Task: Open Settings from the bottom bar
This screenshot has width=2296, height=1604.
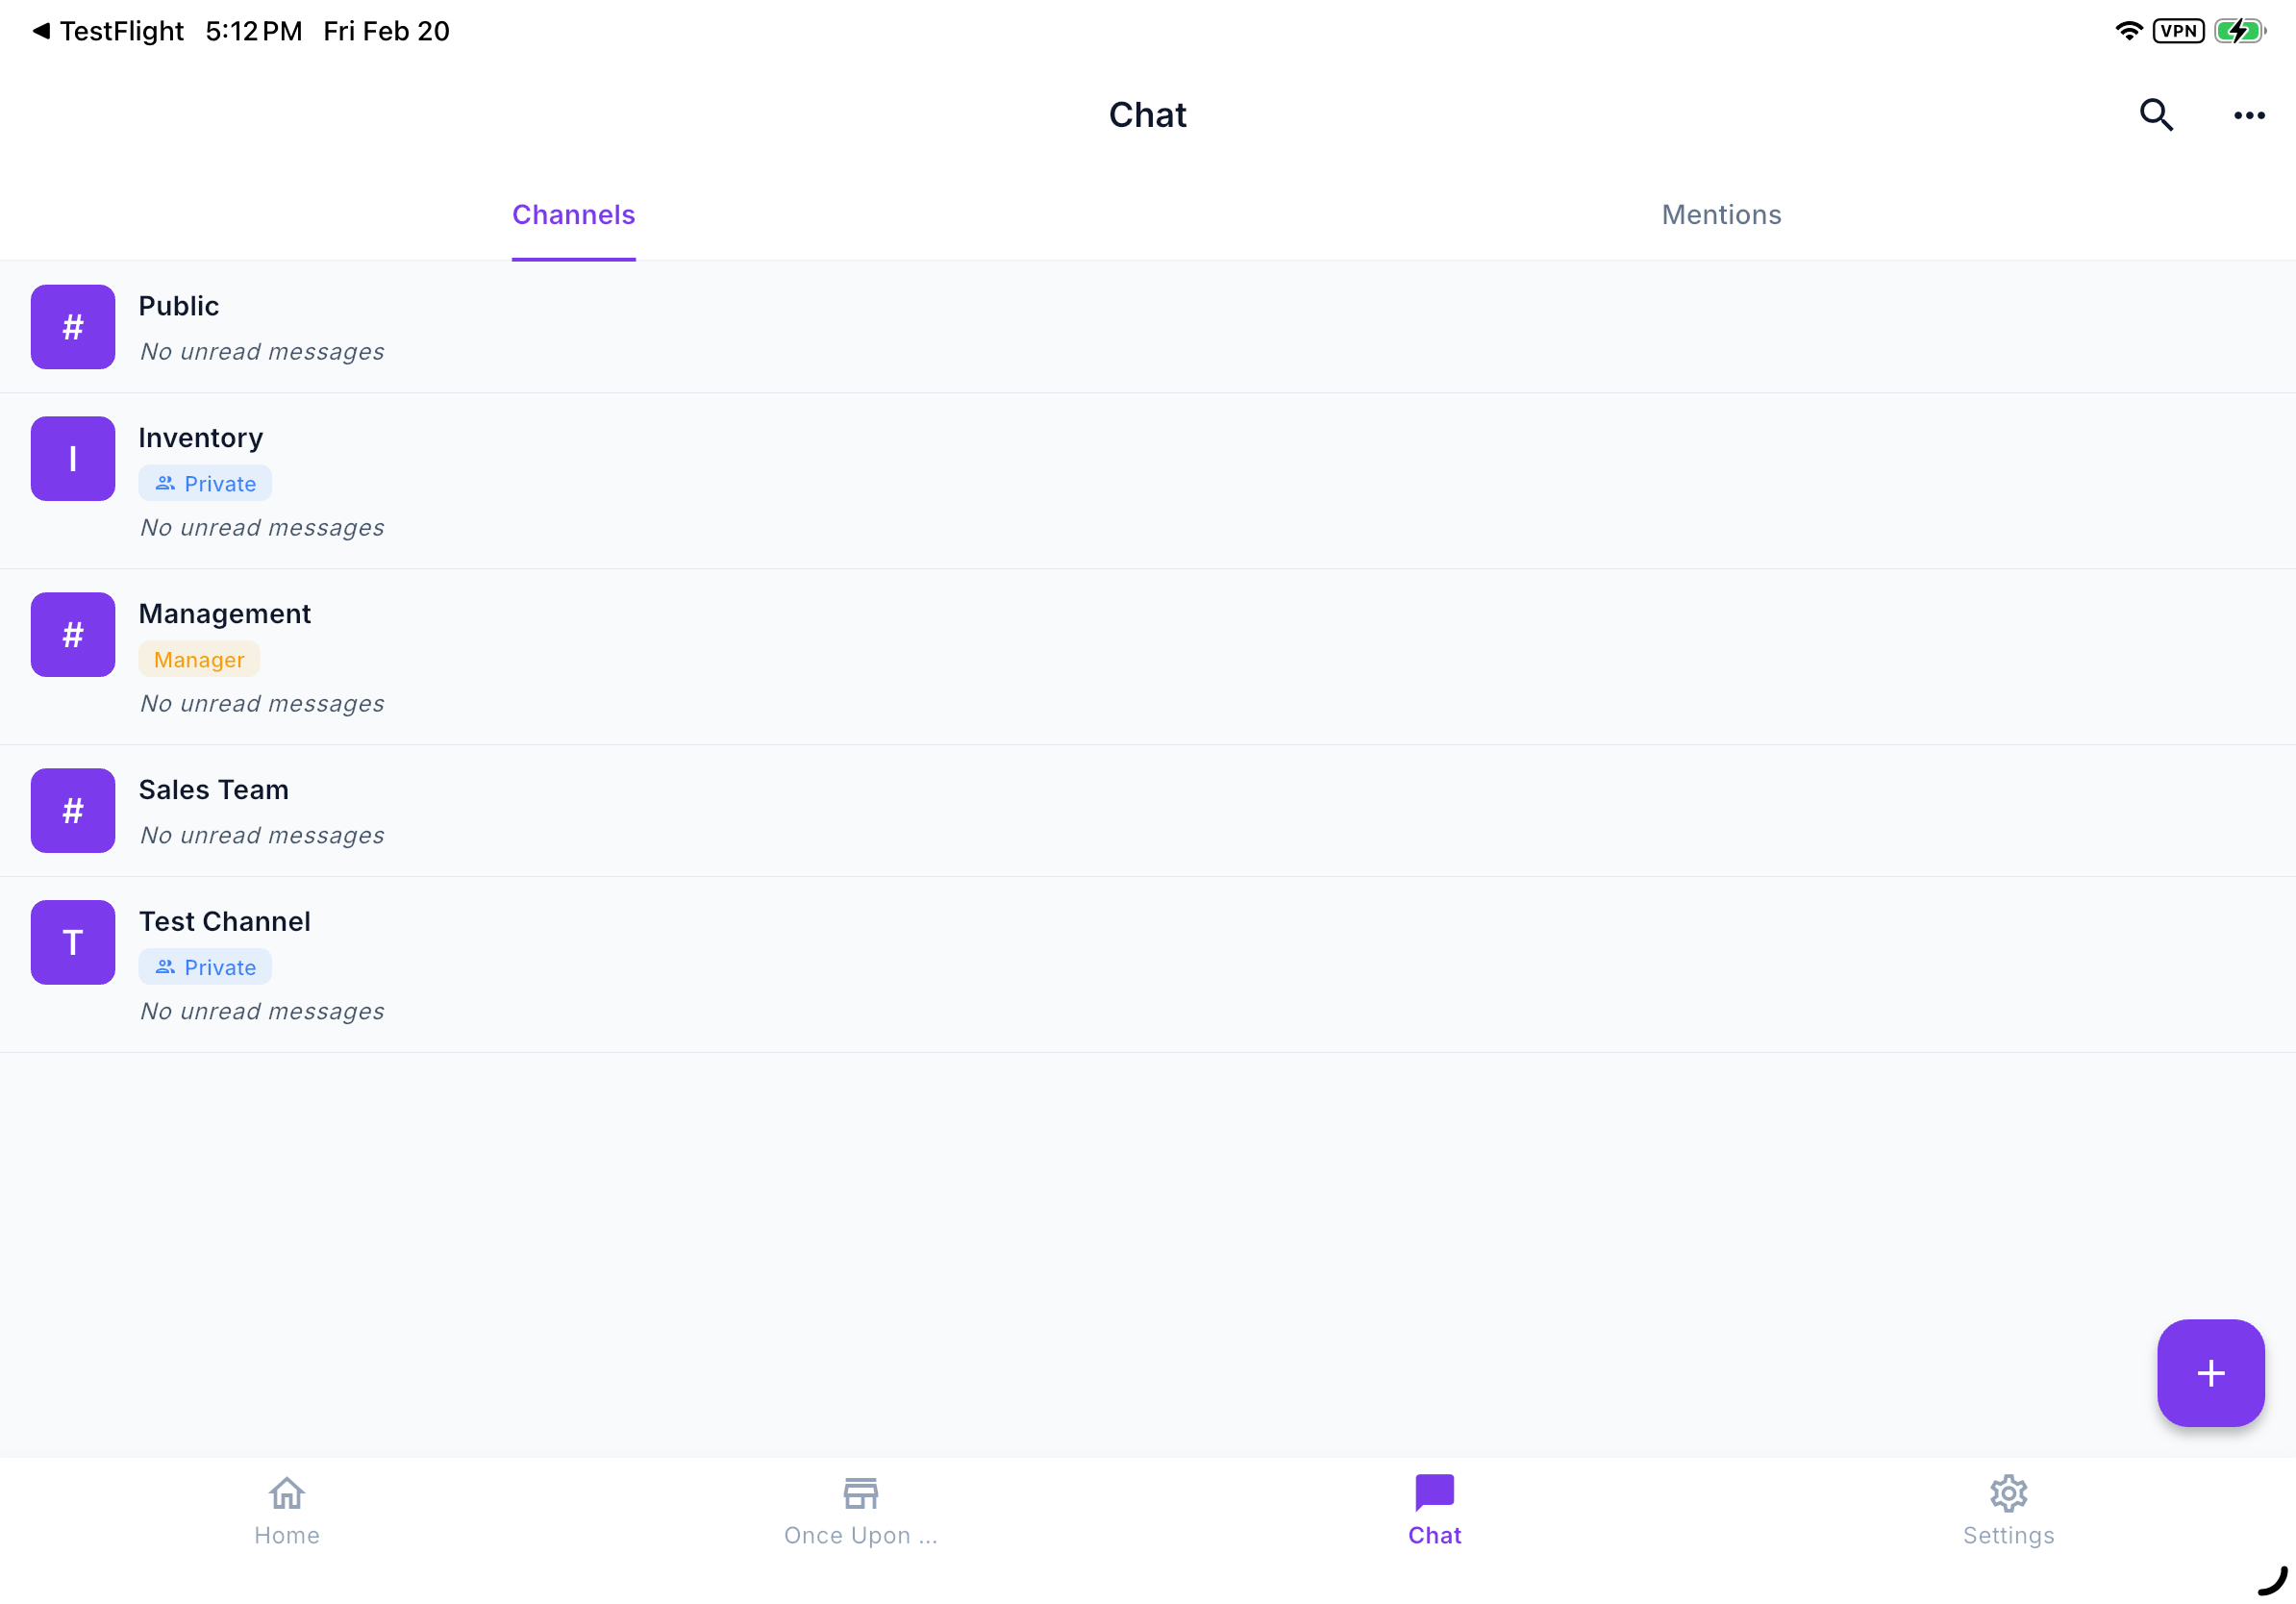Action: pyautogui.click(x=2008, y=1511)
